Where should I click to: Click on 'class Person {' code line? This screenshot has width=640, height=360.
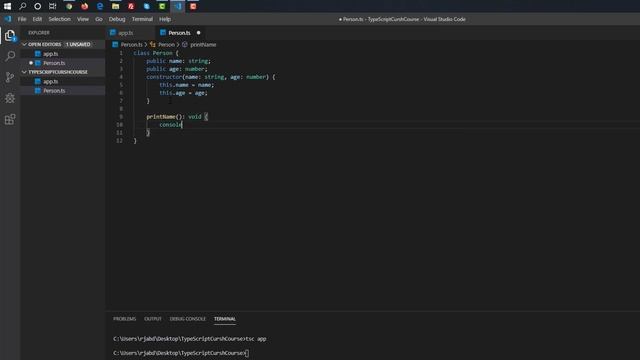(156, 53)
